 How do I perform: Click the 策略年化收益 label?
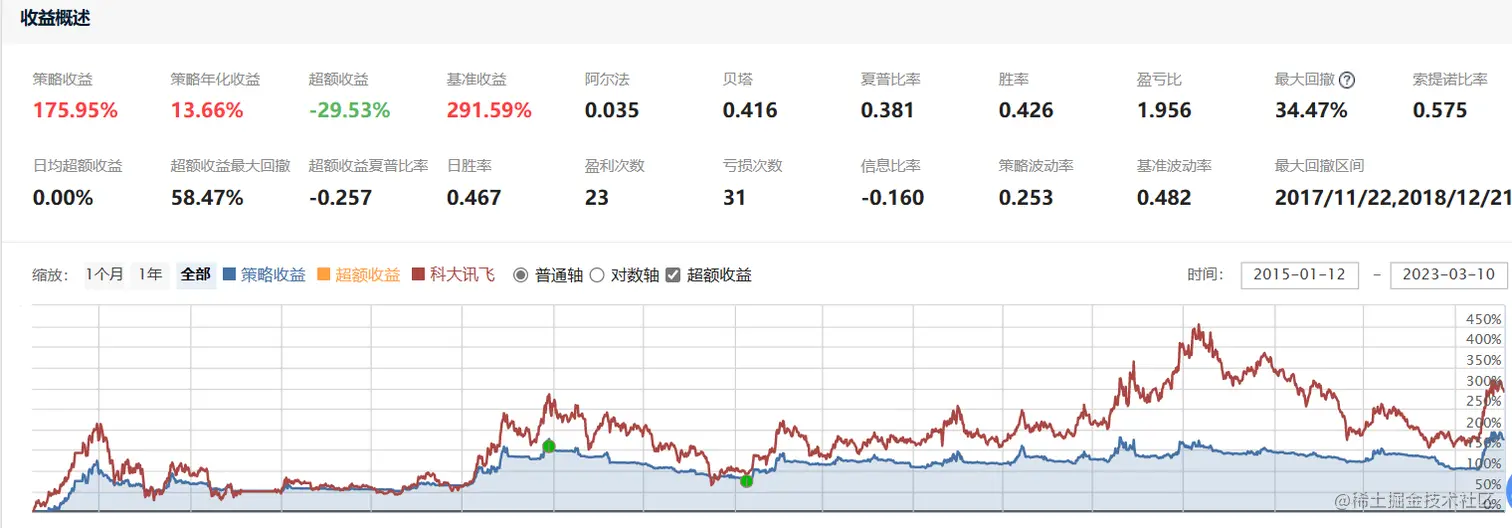tap(215, 79)
